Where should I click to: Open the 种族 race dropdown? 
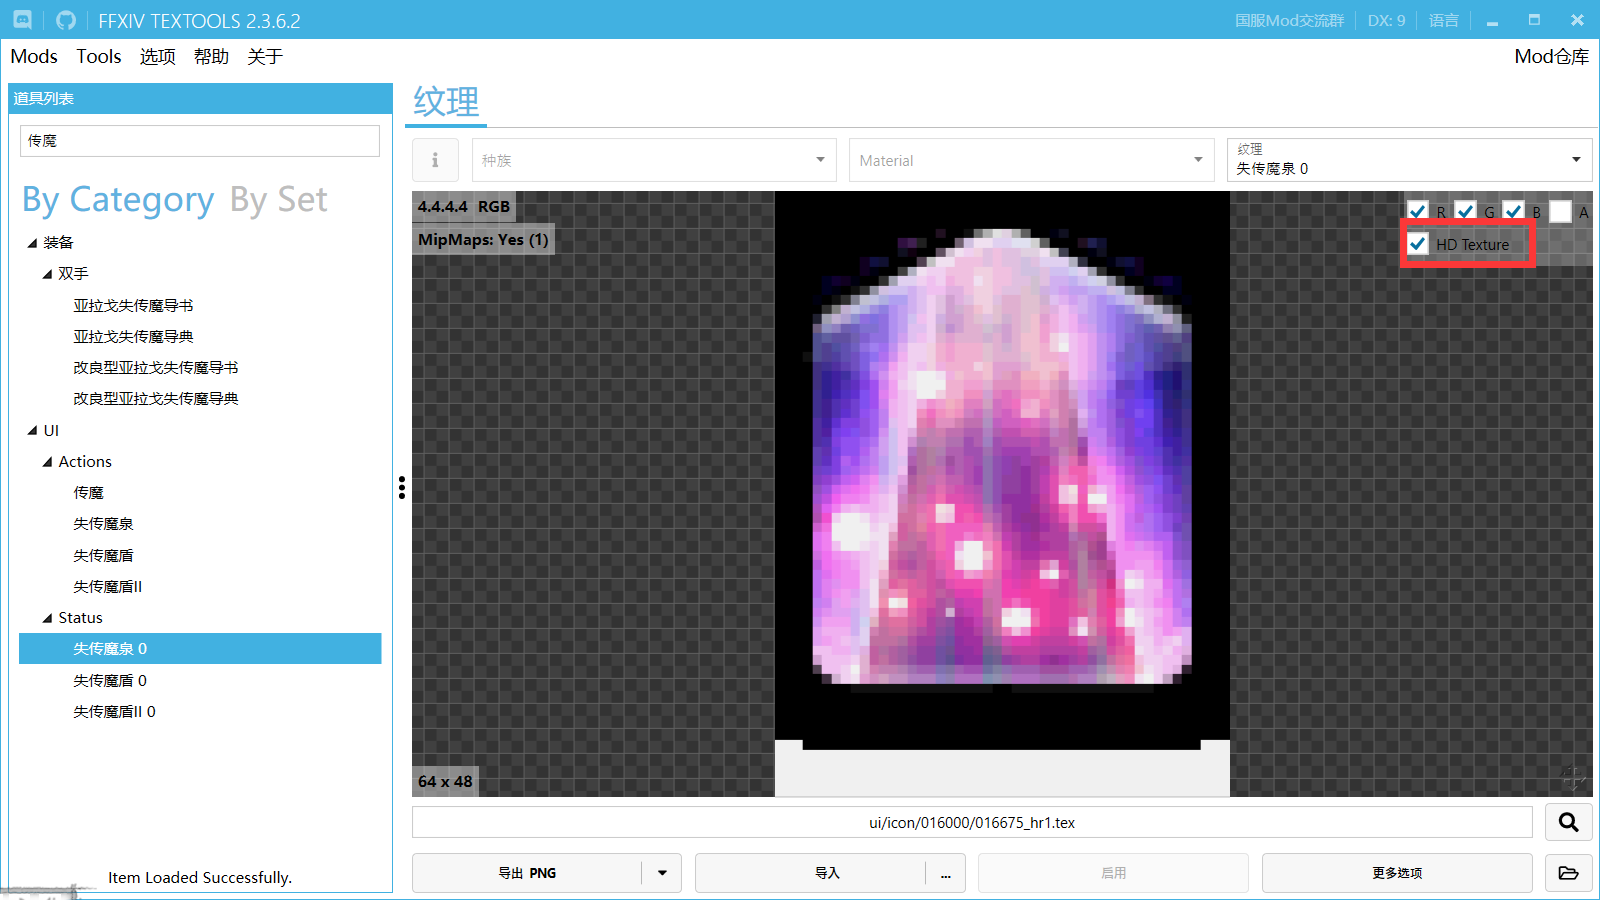pos(654,160)
